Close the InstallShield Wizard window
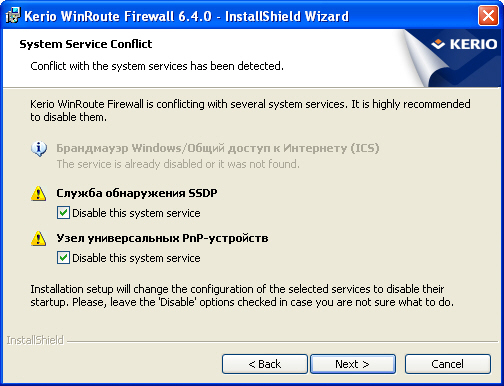Viewport: 504px width, 386px height. coord(488,15)
